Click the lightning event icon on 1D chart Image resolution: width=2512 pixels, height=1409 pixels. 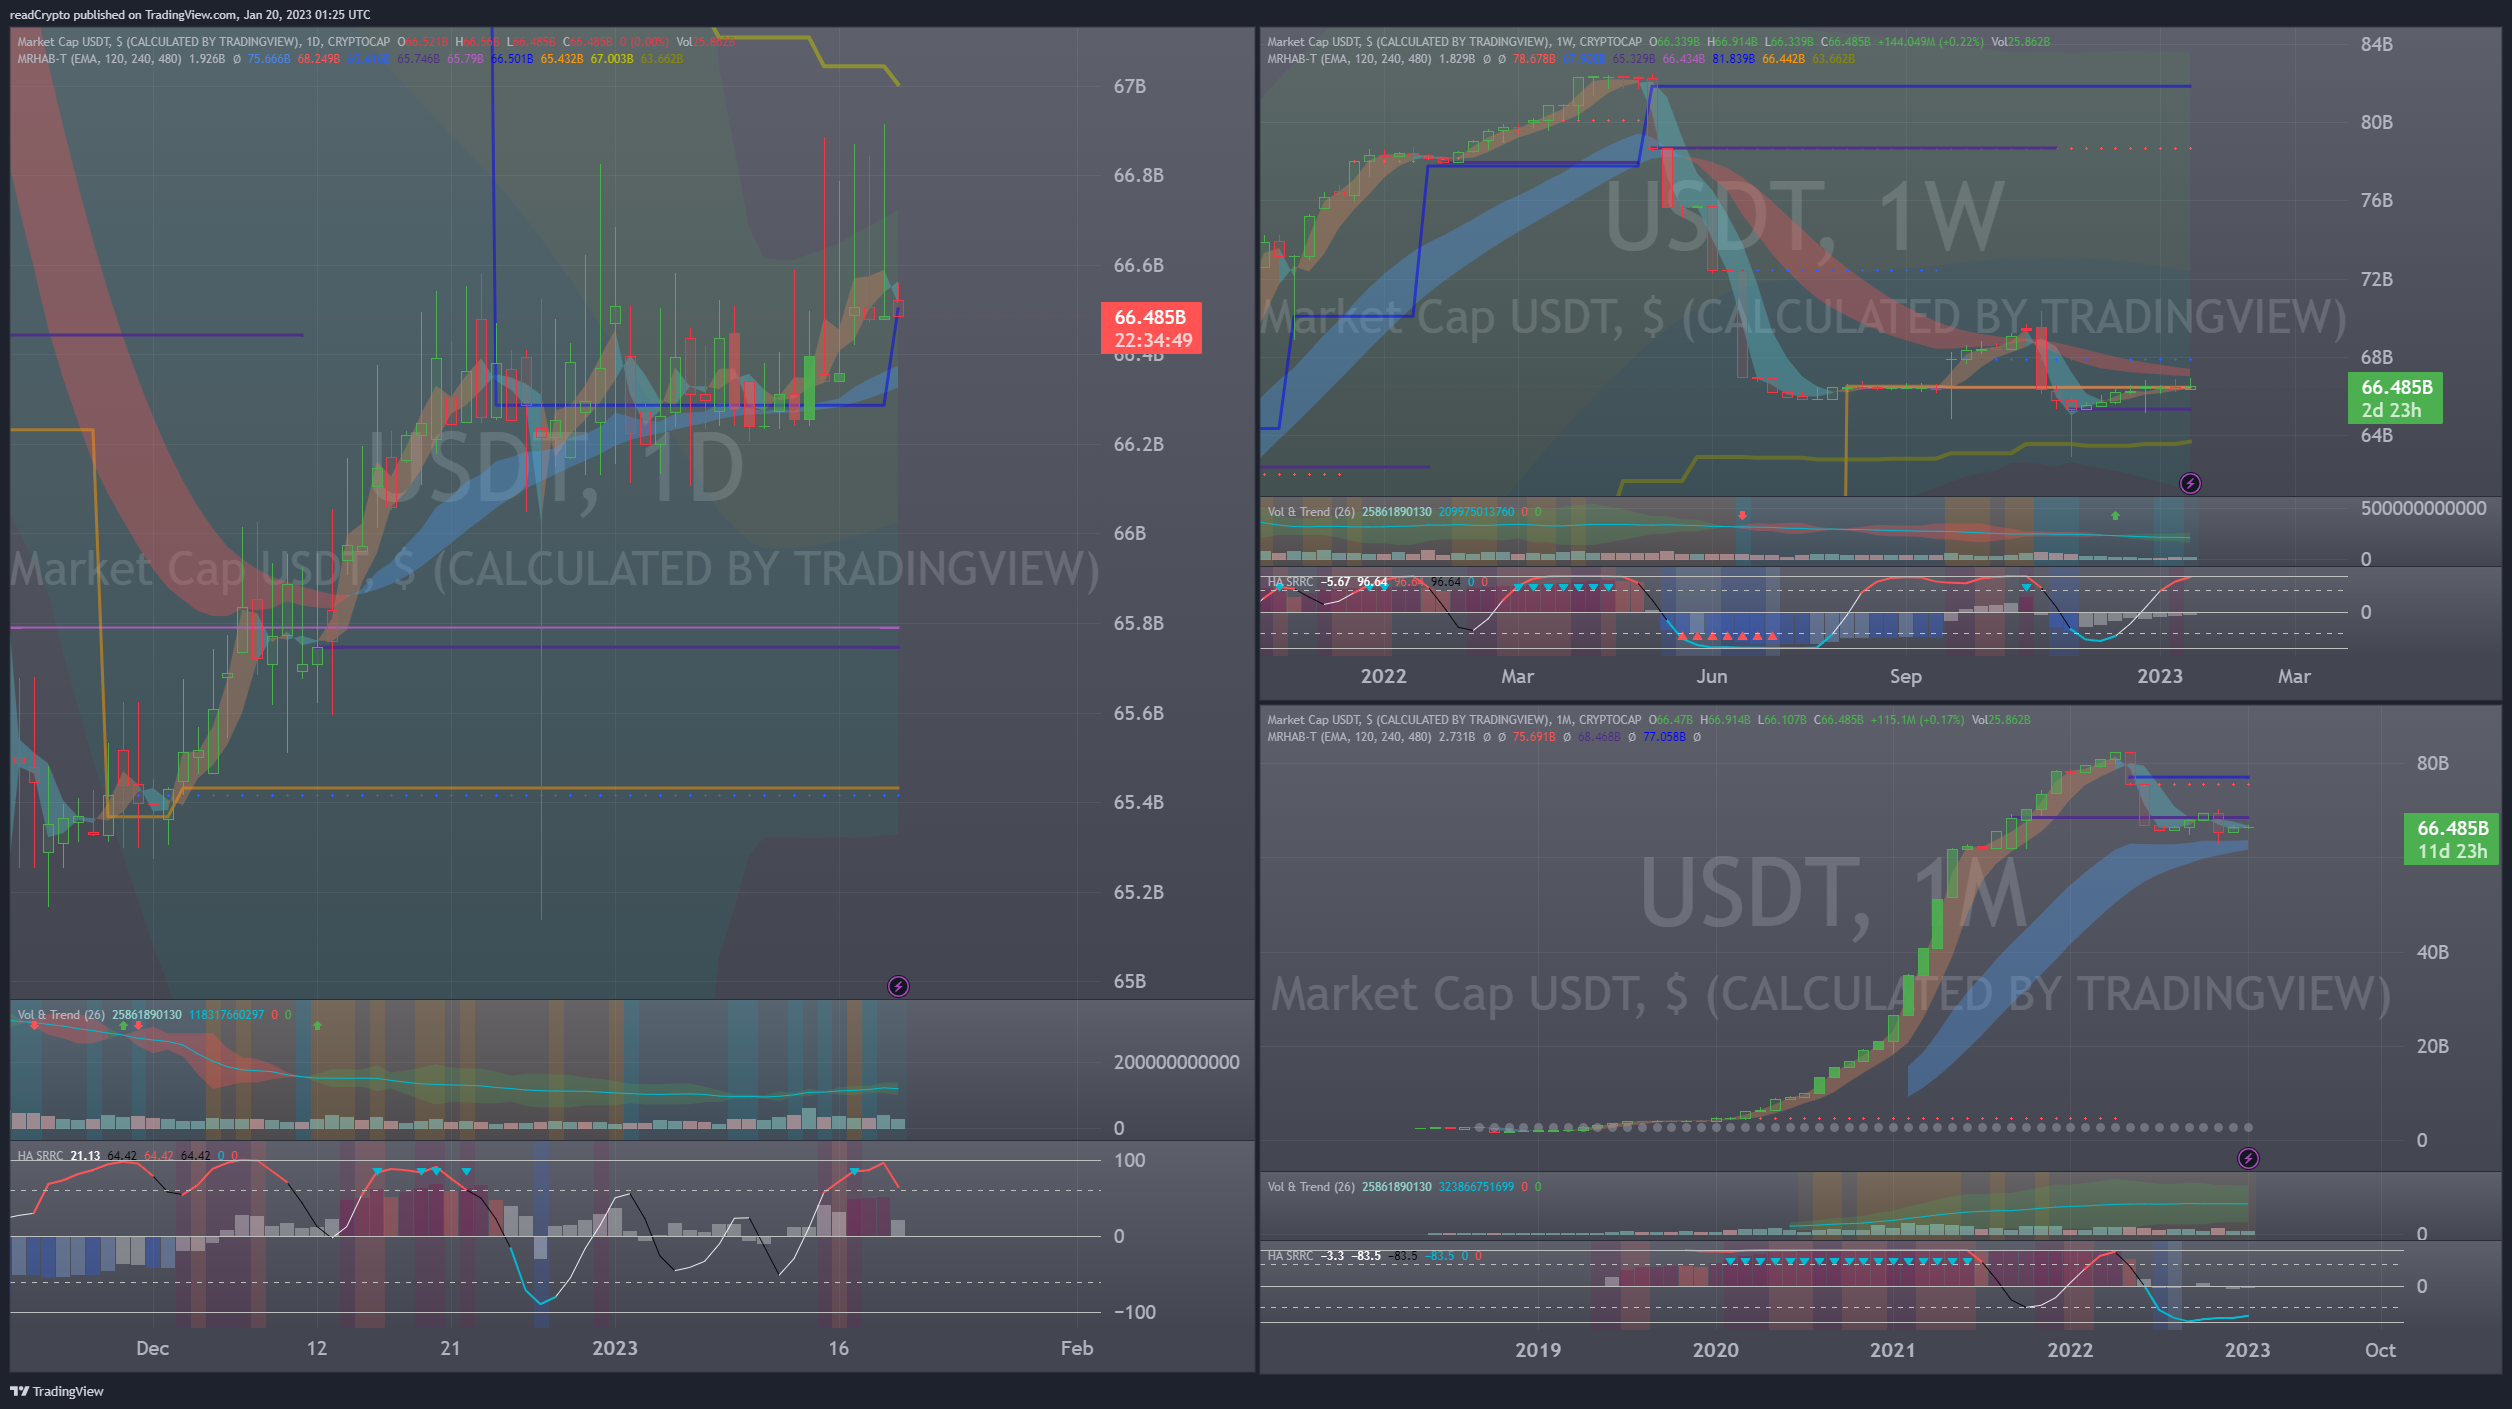point(898,986)
